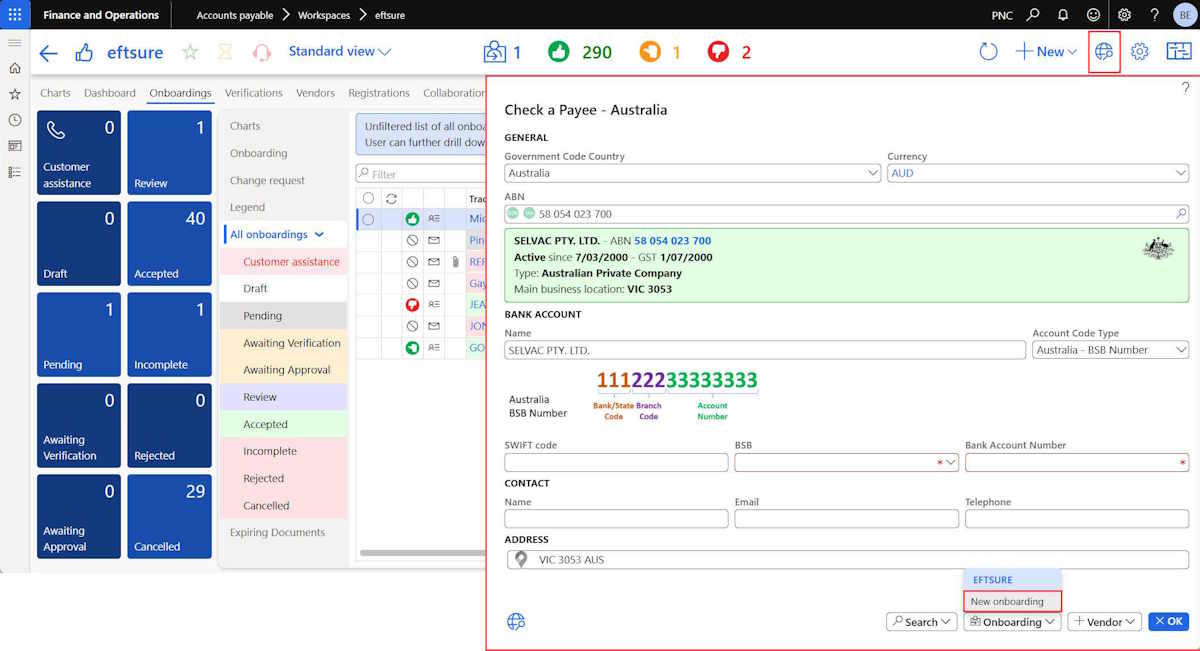
Task: Click the orange counter showing 1
Action: 660,52
